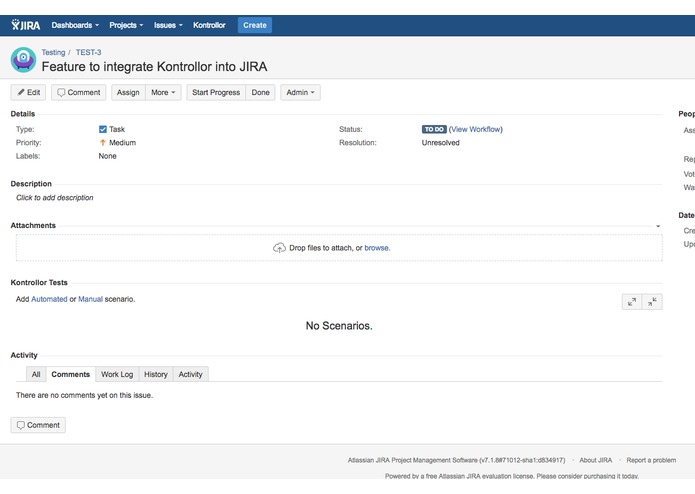This screenshot has width=695, height=494.
Task: Open Kontrollor from the top navigation
Action: coord(209,25)
